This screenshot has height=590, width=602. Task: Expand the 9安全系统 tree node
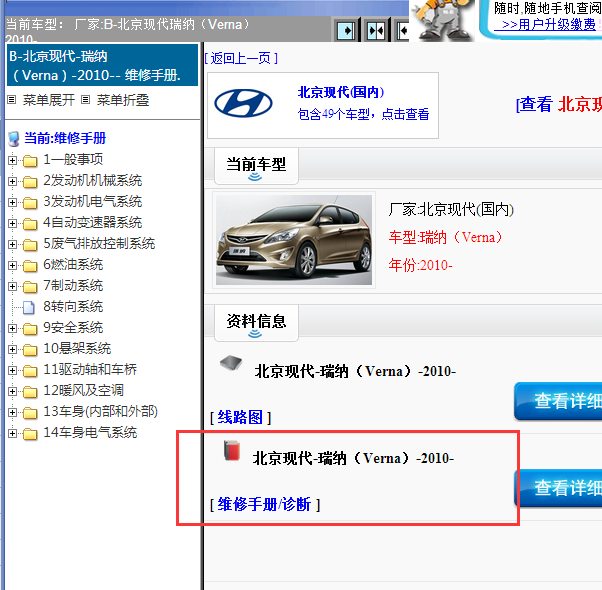[x=12, y=329]
